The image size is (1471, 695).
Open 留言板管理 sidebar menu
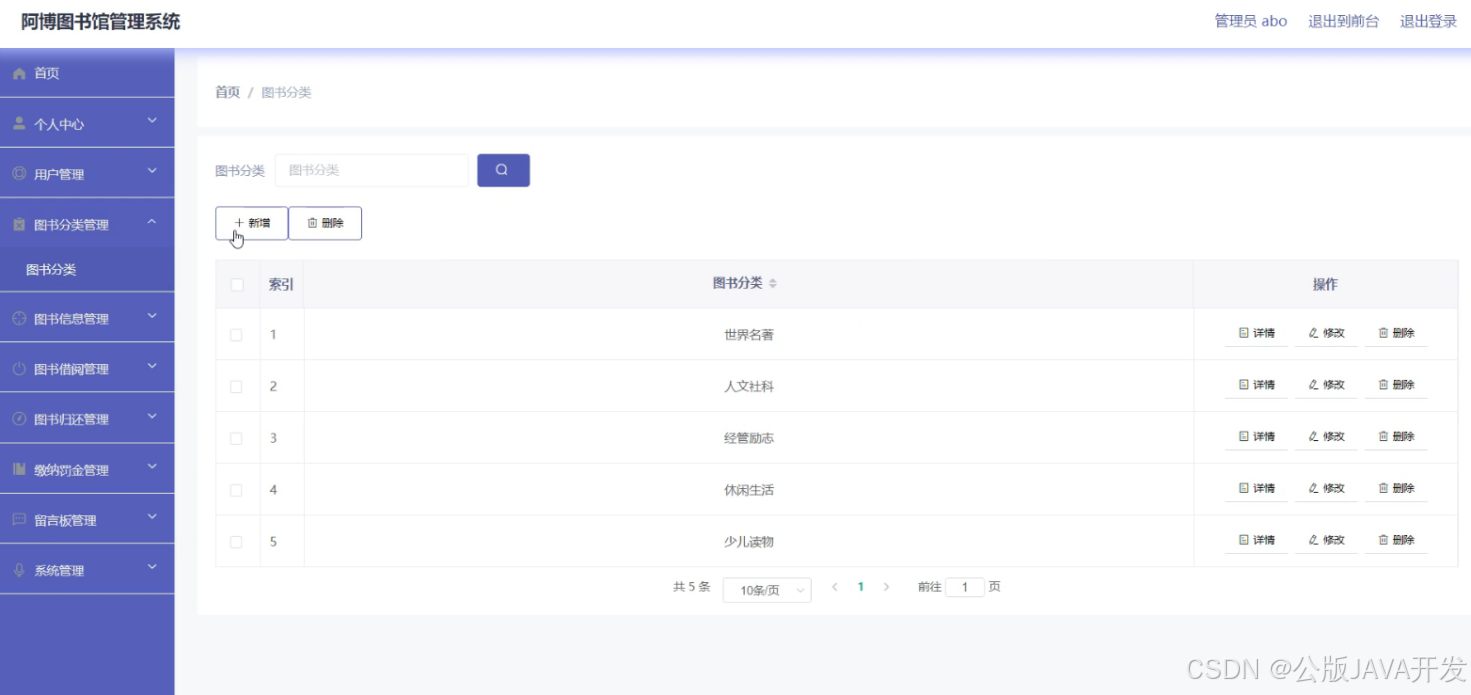tap(87, 520)
